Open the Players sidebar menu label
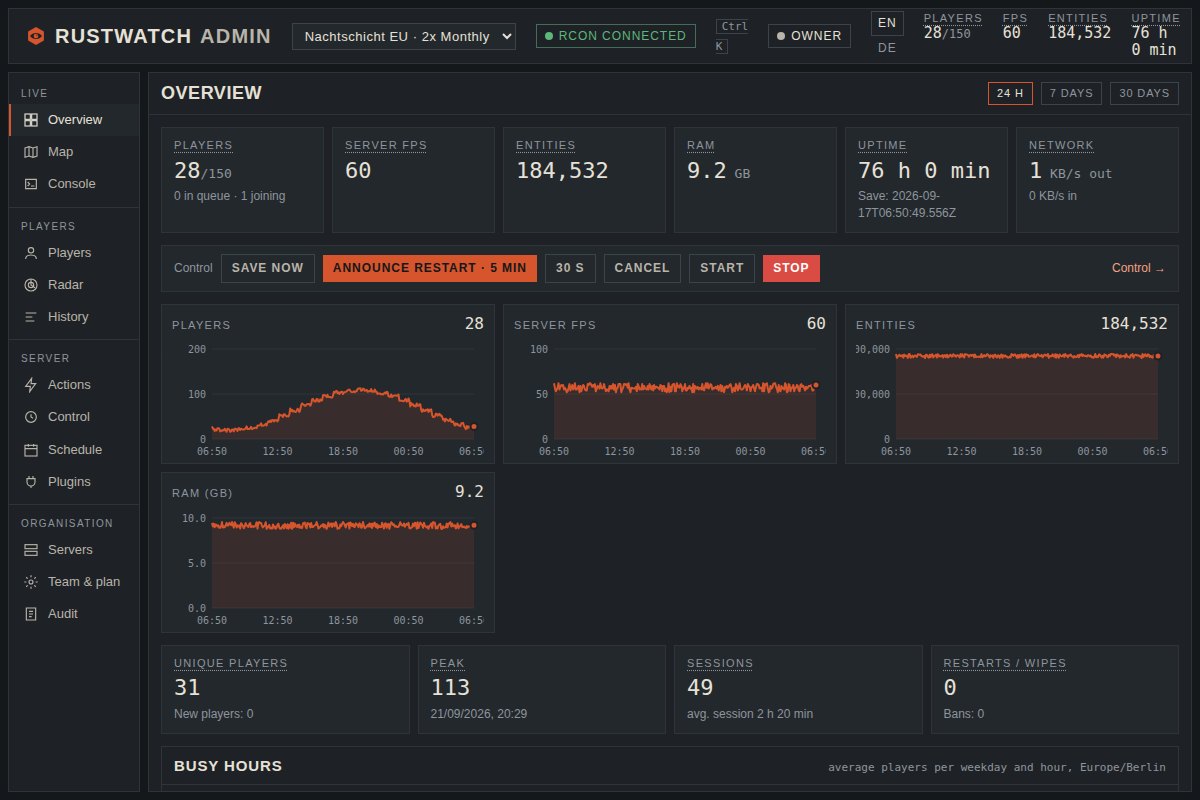Screen dimensions: 1200x800 [69, 253]
